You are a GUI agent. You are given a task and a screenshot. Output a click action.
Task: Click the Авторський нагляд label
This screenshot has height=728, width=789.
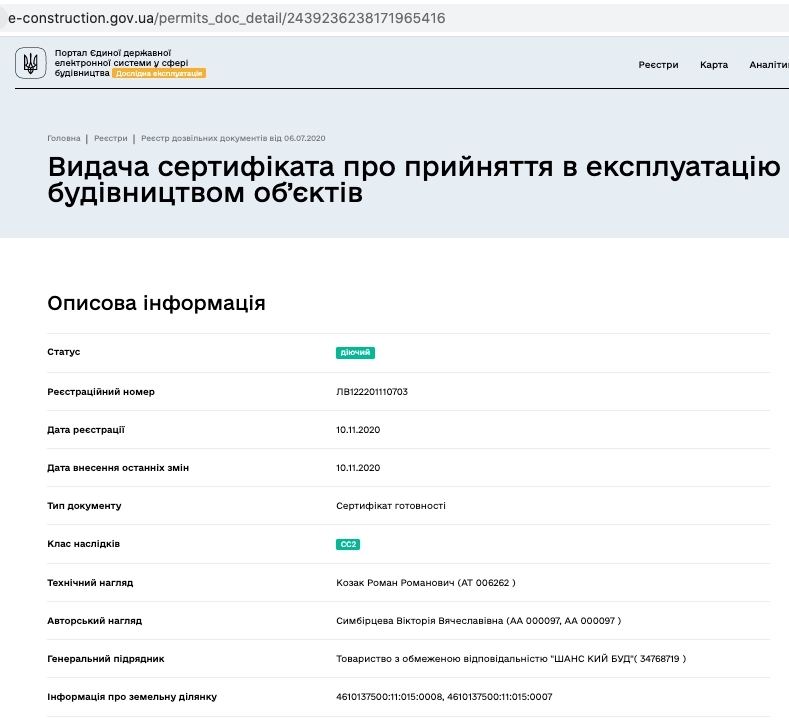click(95, 621)
